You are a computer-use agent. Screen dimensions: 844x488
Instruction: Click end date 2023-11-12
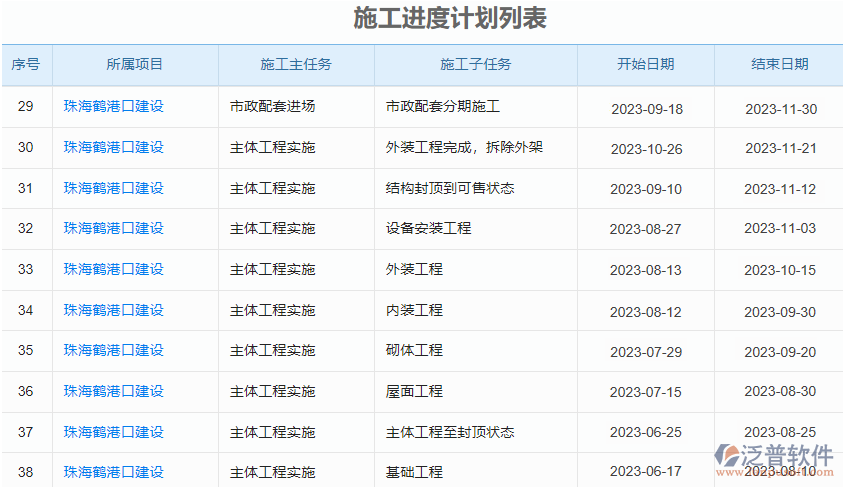pyautogui.click(x=780, y=189)
